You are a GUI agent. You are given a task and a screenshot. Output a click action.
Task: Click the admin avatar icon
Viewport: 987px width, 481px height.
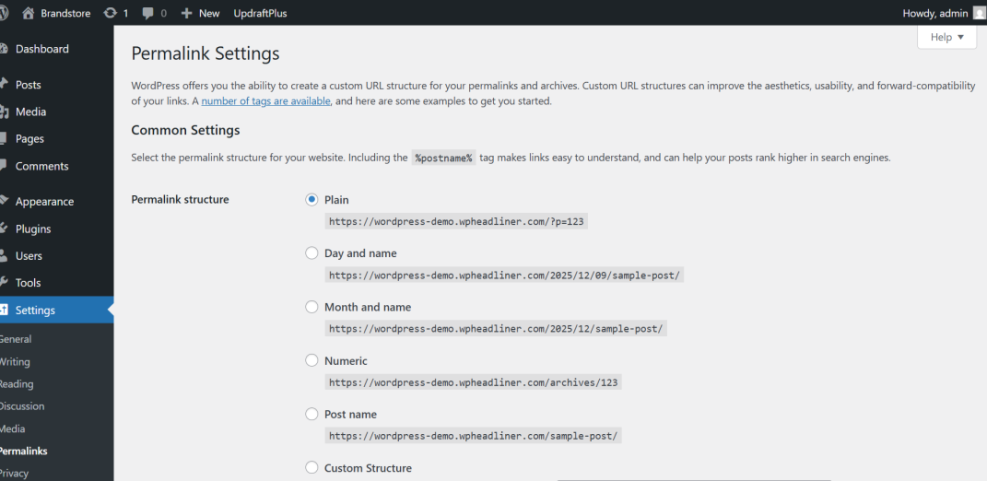(x=978, y=13)
